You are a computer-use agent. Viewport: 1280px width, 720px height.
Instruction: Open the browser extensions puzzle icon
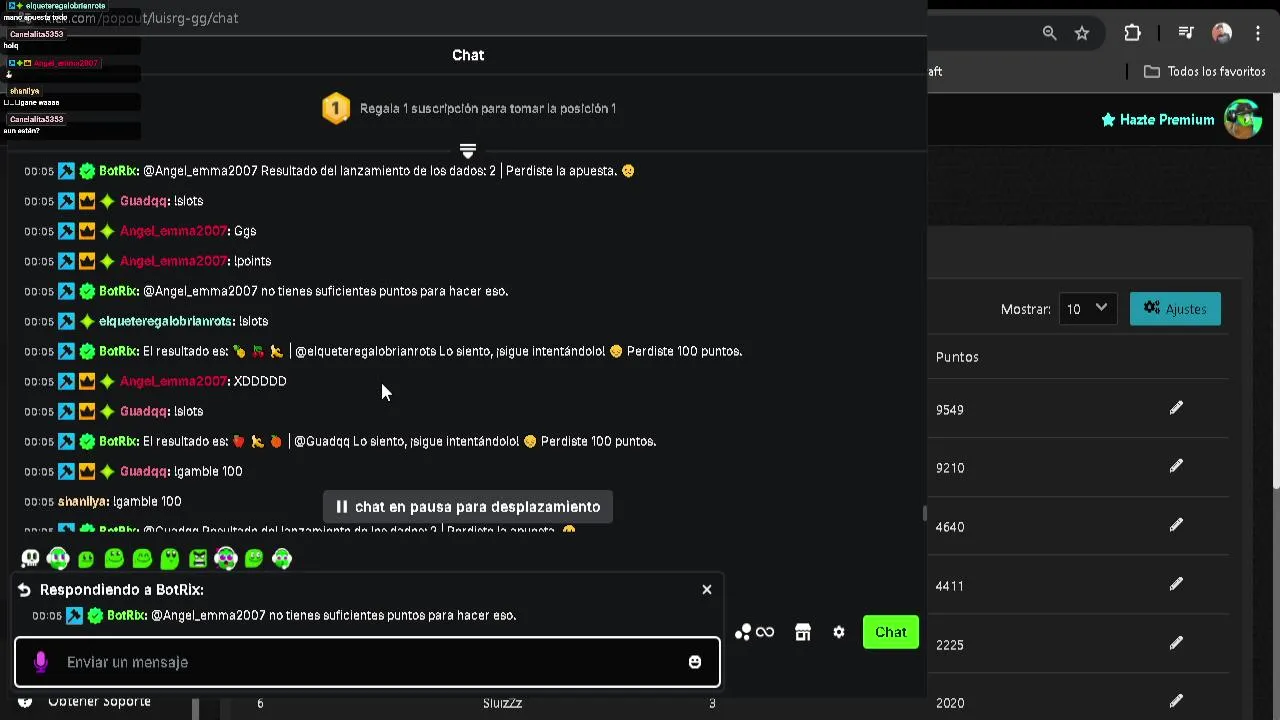click(1132, 33)
